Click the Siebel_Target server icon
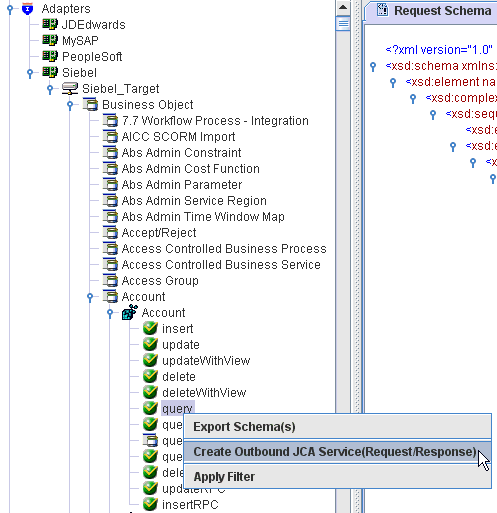This screenshot has width=497, height=513. pyautogui.click(x=70, y=89)
